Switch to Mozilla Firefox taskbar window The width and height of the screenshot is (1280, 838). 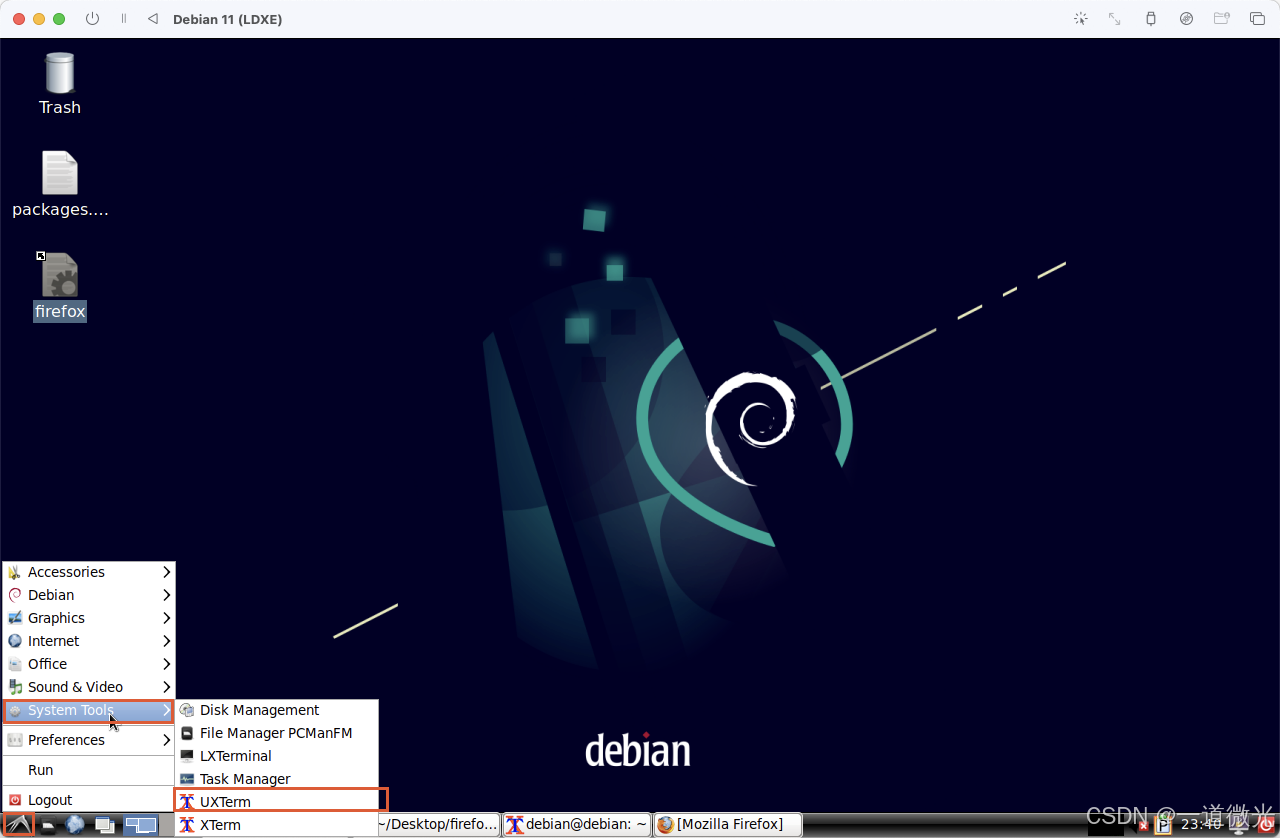pos(729,825)
